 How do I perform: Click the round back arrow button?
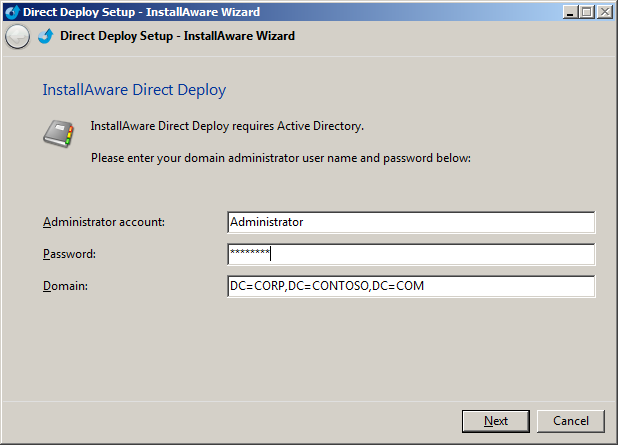click(x=17, y=37)
